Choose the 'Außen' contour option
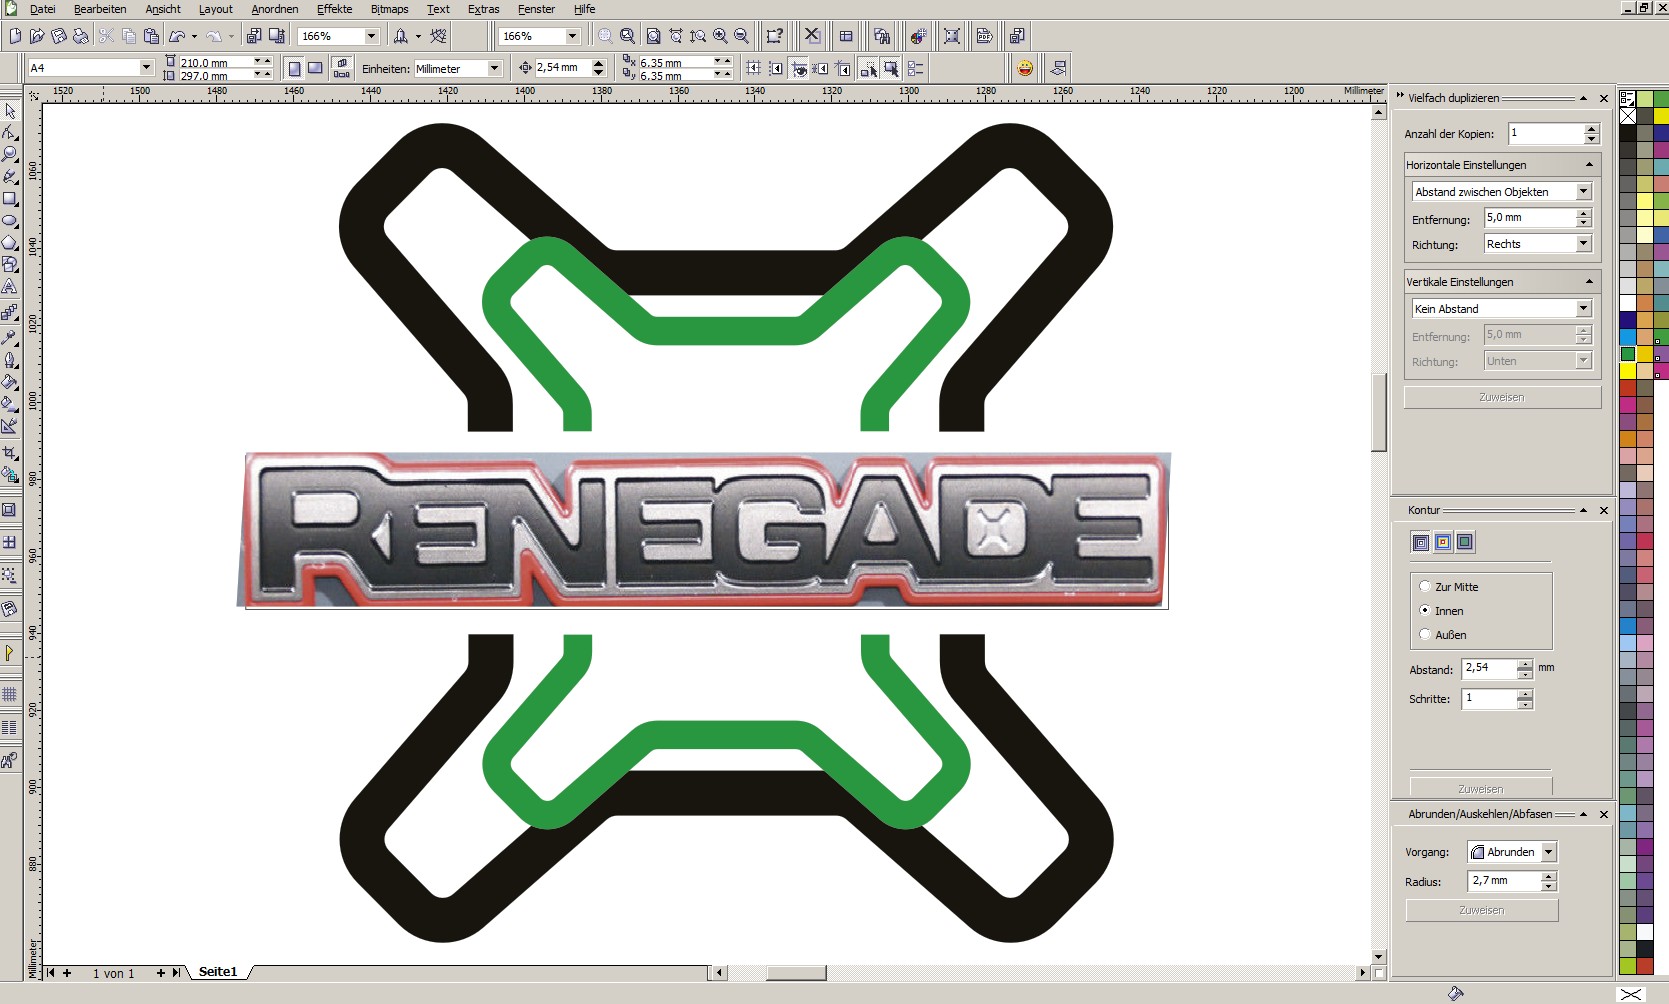Viewport: 1669px width, 1004px height. click(1425, 634)
